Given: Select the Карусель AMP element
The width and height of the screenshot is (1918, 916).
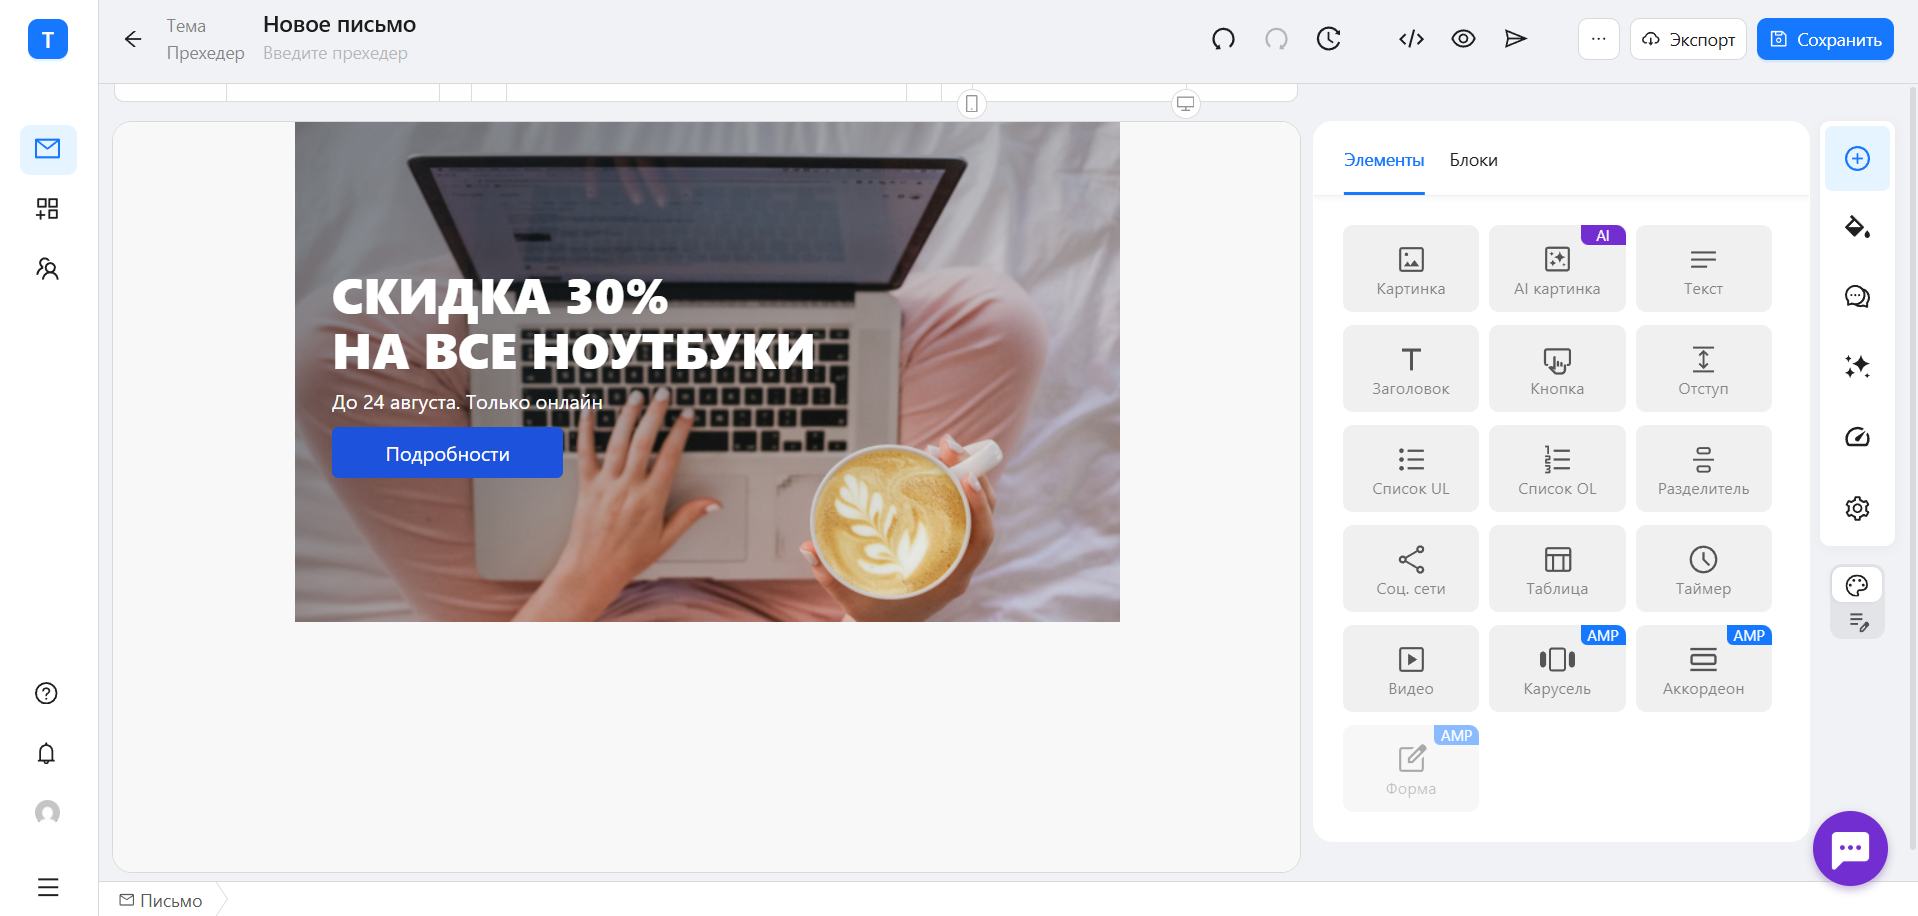Looking at the screenshot, I should pos(1556,668).
